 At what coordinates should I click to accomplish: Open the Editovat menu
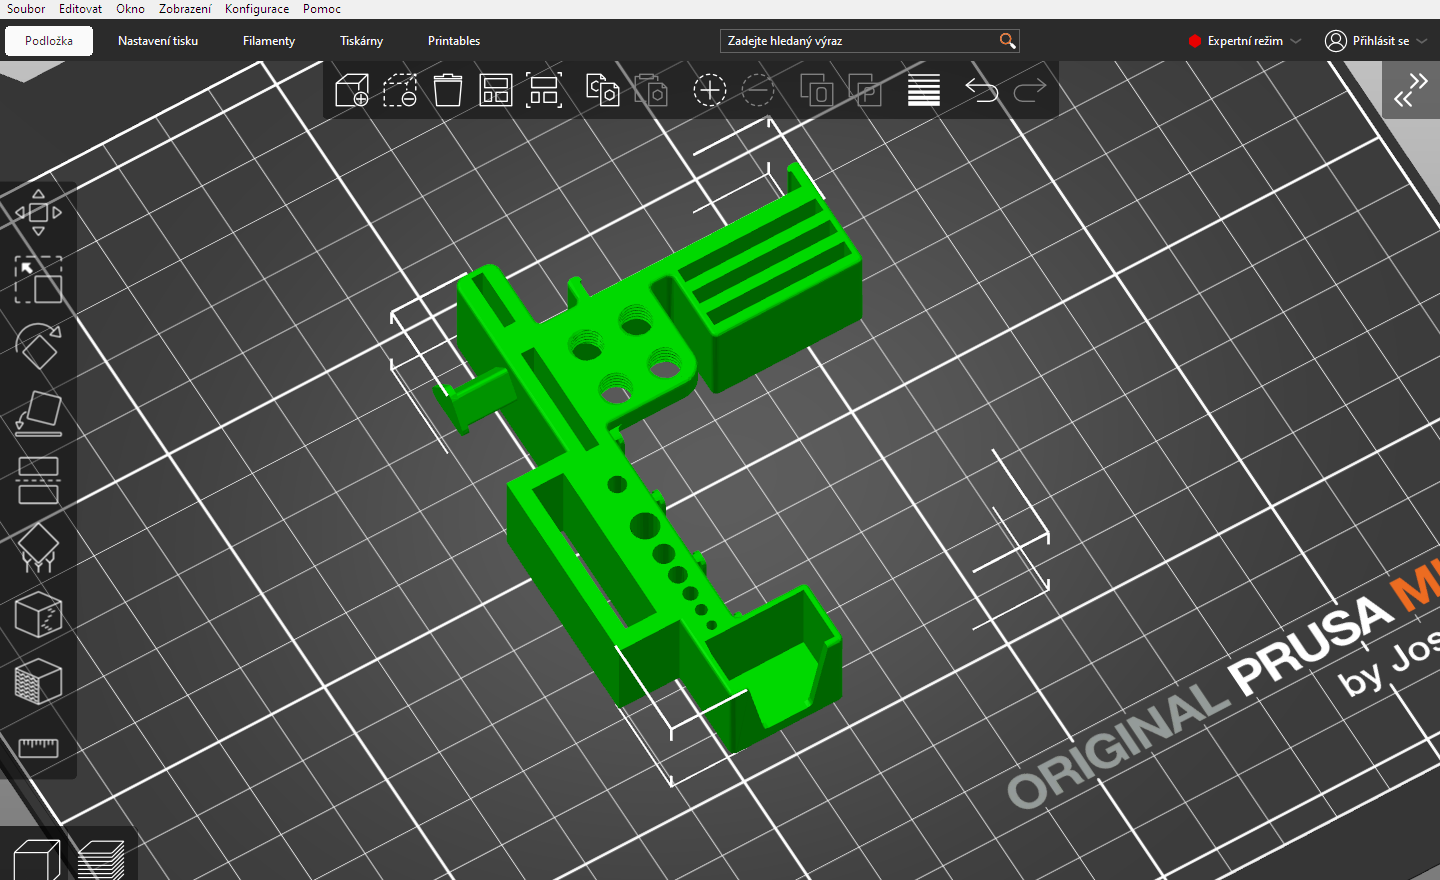pos(80,9)
